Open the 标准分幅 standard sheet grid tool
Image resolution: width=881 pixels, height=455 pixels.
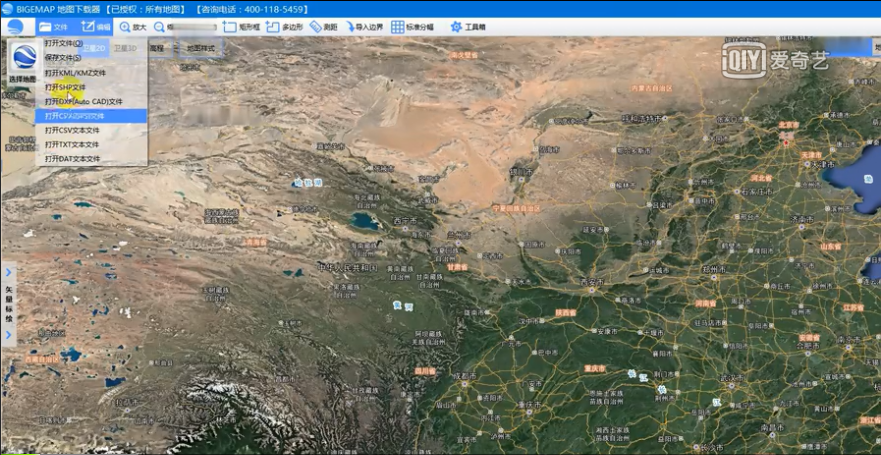(x=412, y=27)
